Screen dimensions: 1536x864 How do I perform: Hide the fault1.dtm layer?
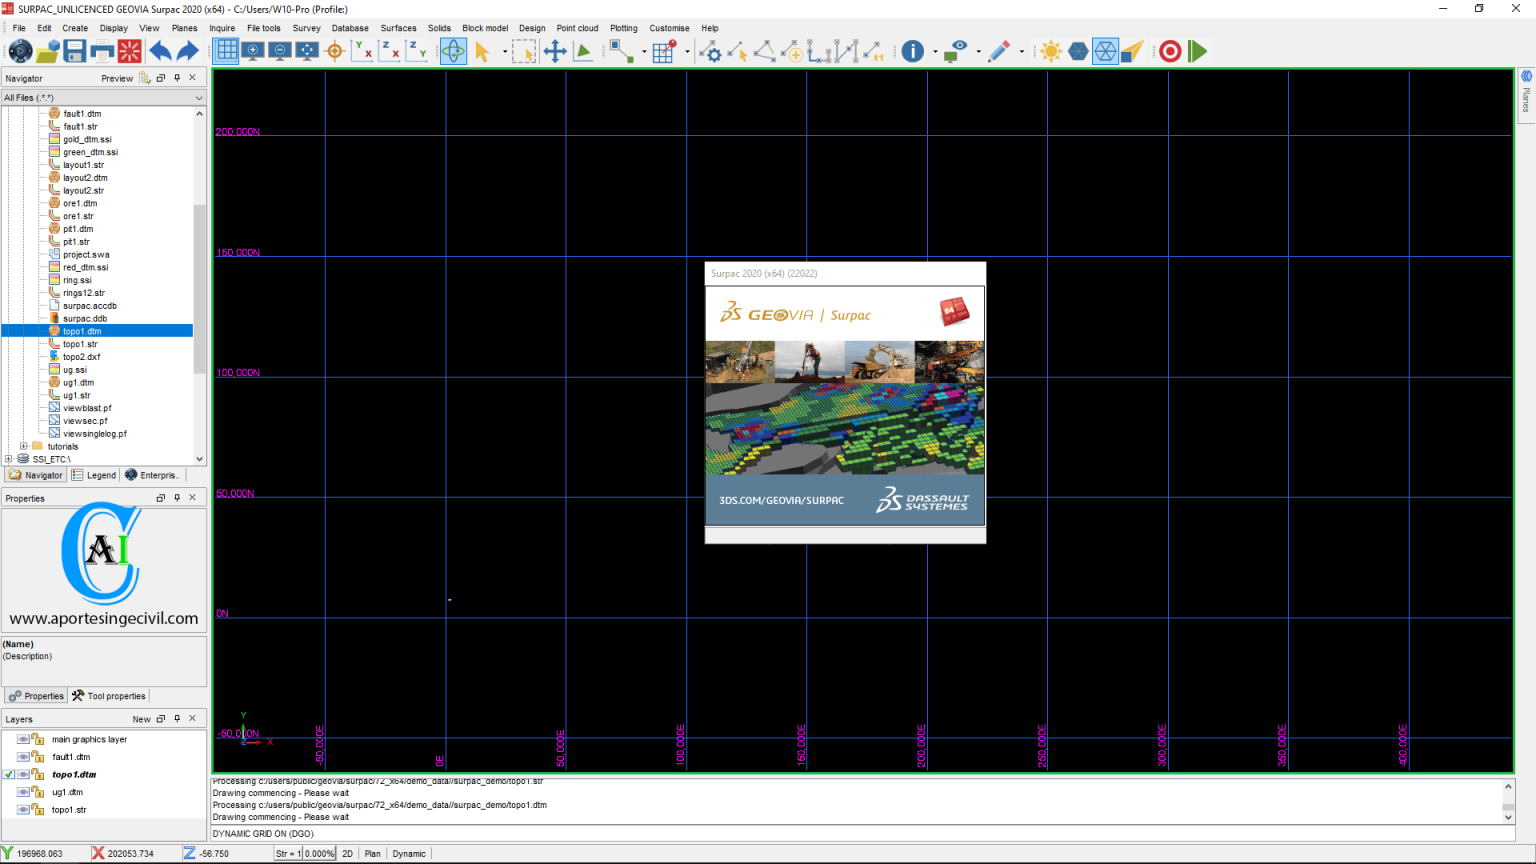click(x=23, y=757)
